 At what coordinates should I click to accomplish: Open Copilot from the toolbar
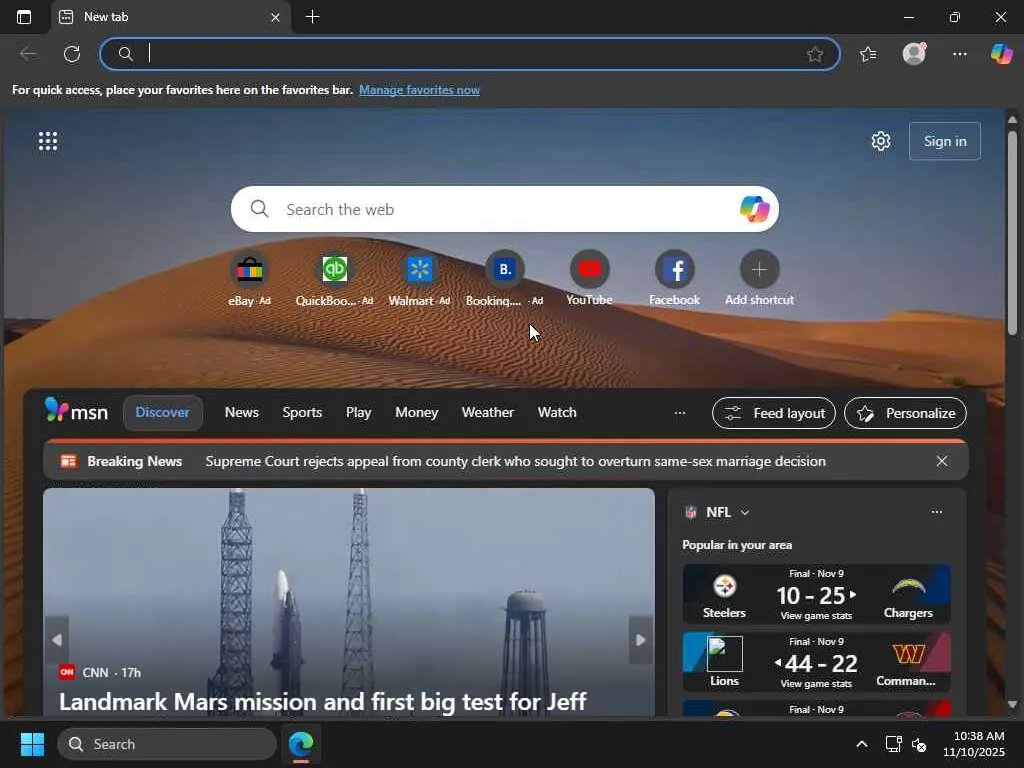pyautogui.click(x=1001, y=54)
